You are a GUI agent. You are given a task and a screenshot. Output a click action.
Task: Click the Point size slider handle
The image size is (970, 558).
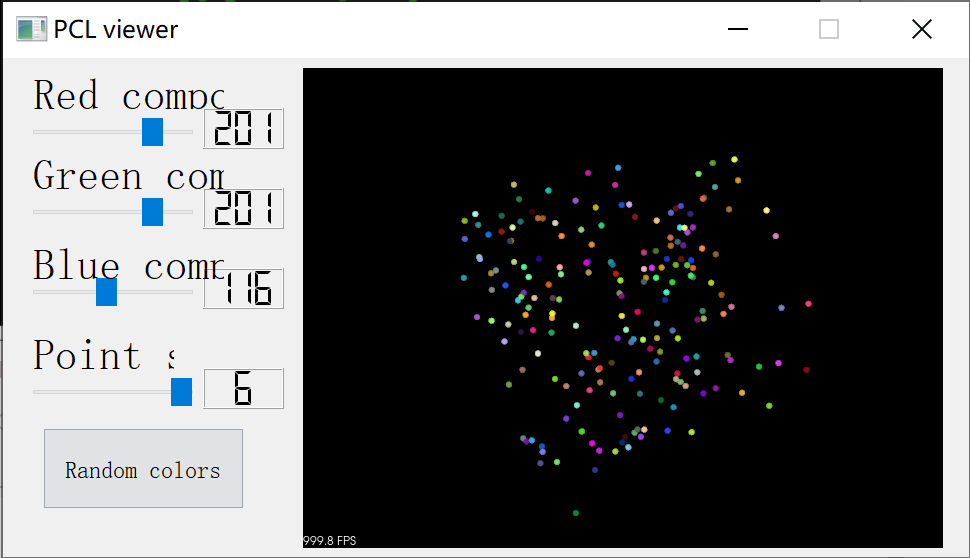pyautogui.click(x=181, y=392)
